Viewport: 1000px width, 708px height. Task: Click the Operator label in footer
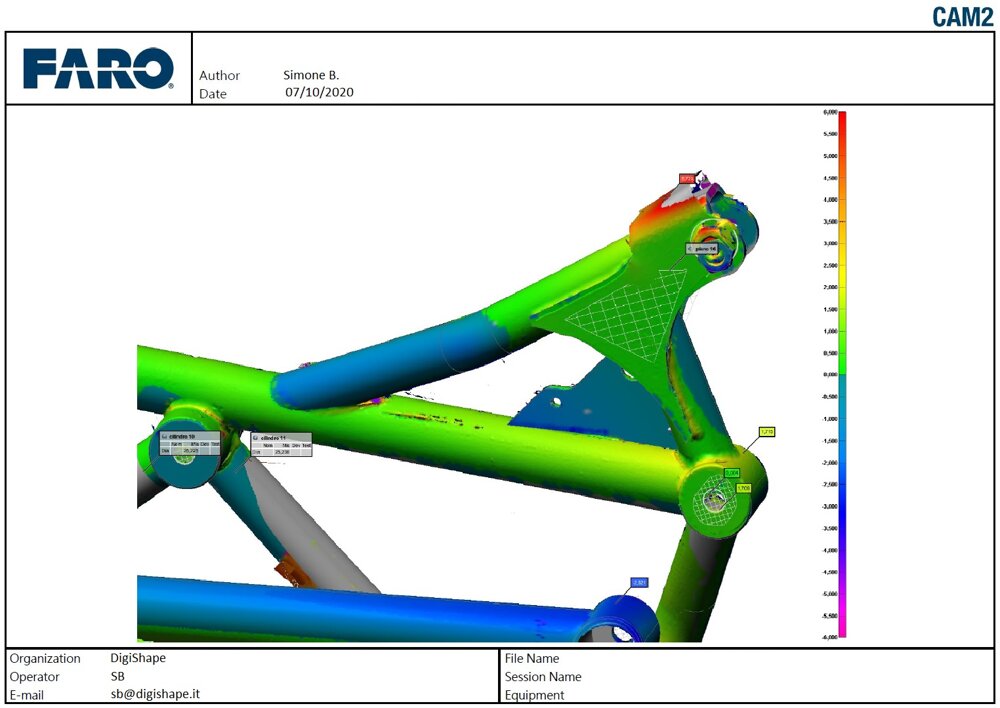point(34,677)
